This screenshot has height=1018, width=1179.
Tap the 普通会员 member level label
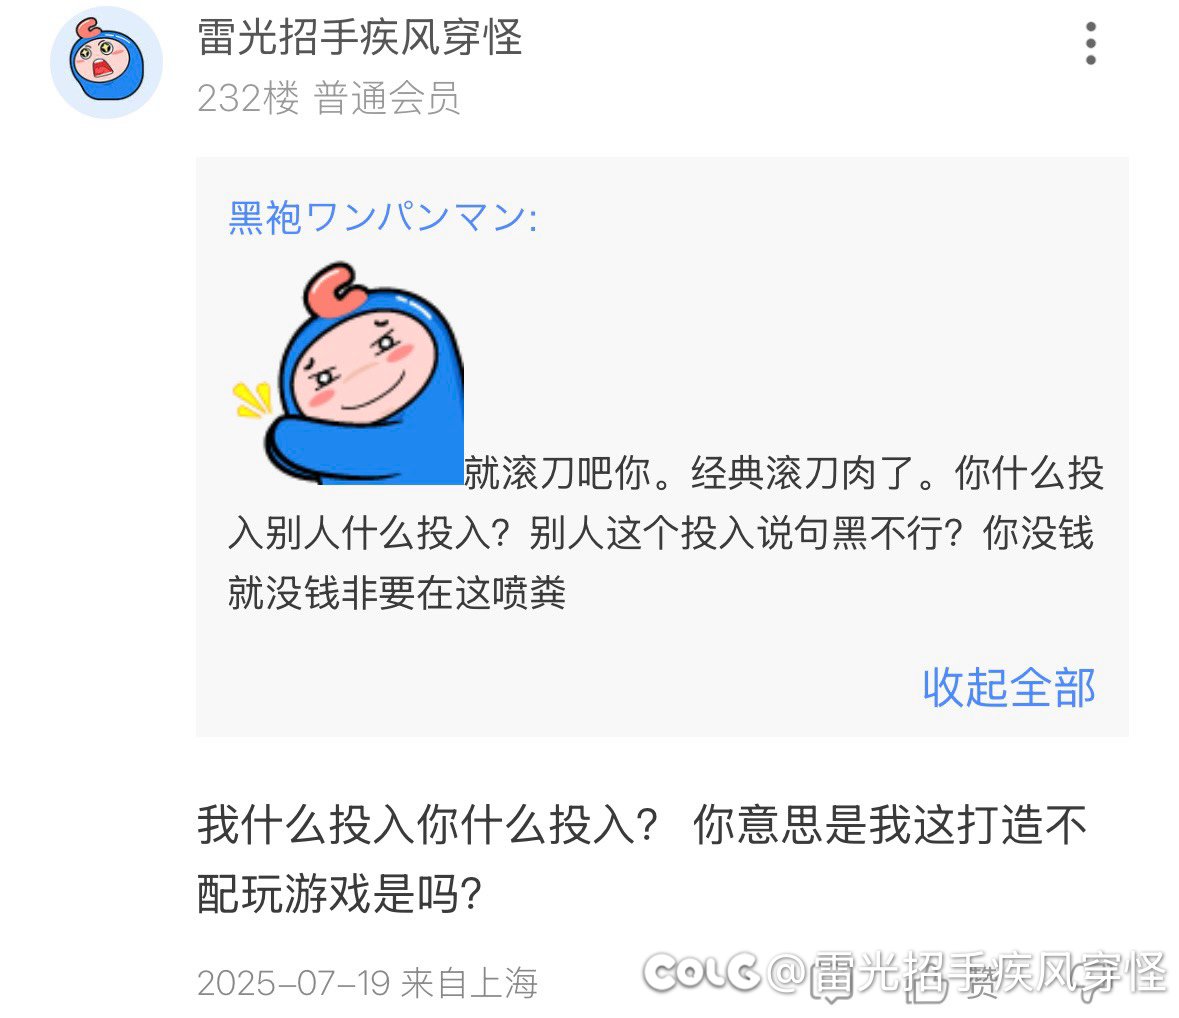pyautogui.click(x=386, y=98)
